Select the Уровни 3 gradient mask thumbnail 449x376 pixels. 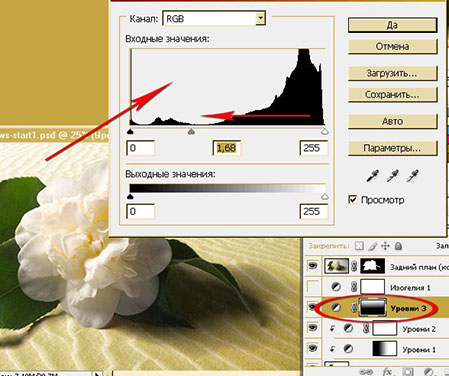coord(373,307)
